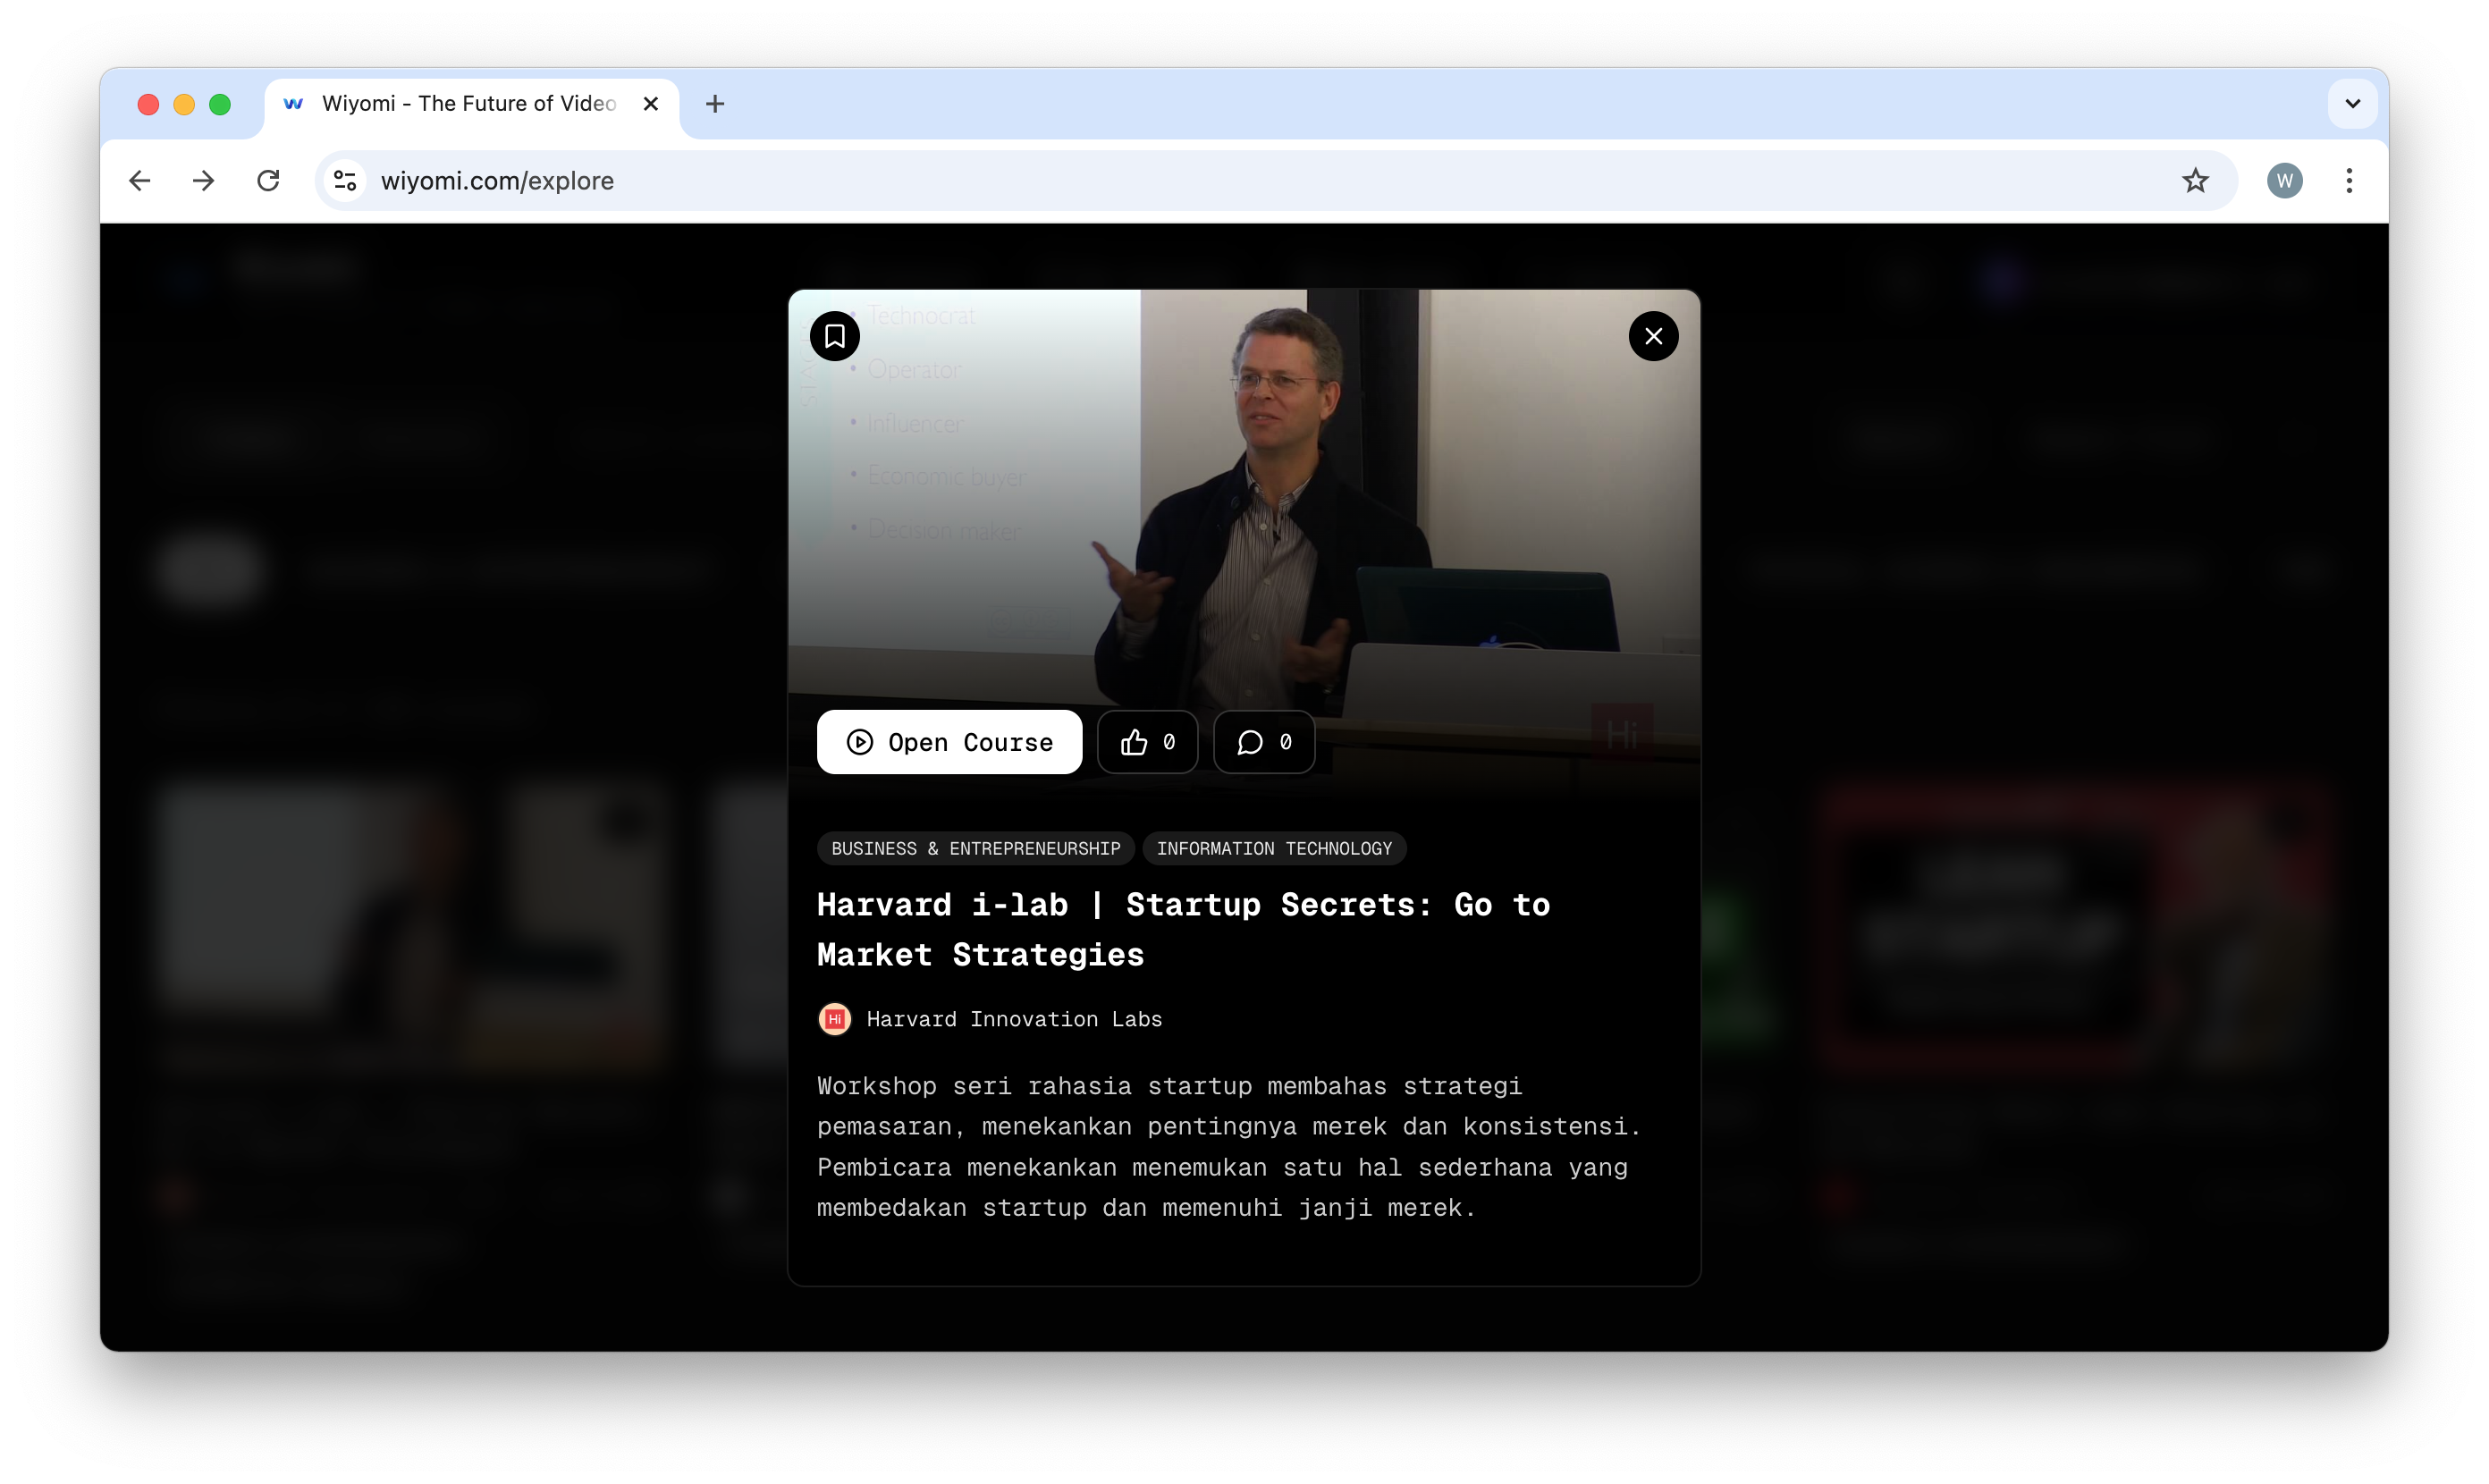Close the course modal with X
Screen dimensions: 2489x1484
click(x=1653, y=336)
